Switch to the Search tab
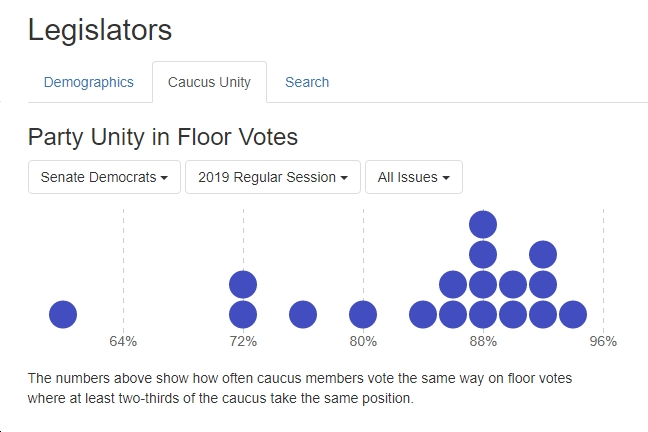 coord(307,82)
